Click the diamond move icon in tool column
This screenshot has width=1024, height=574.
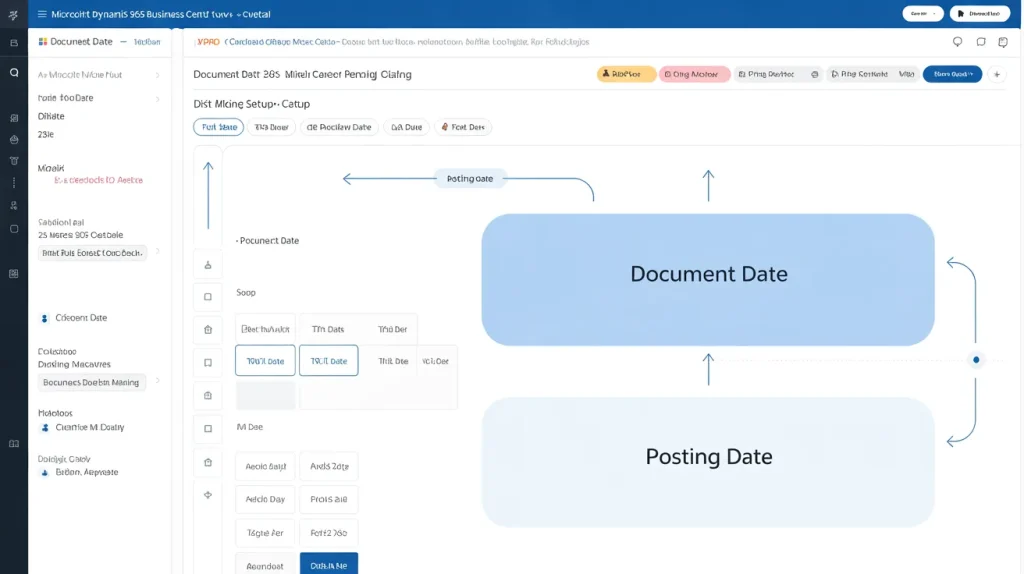tap(208, 495)
